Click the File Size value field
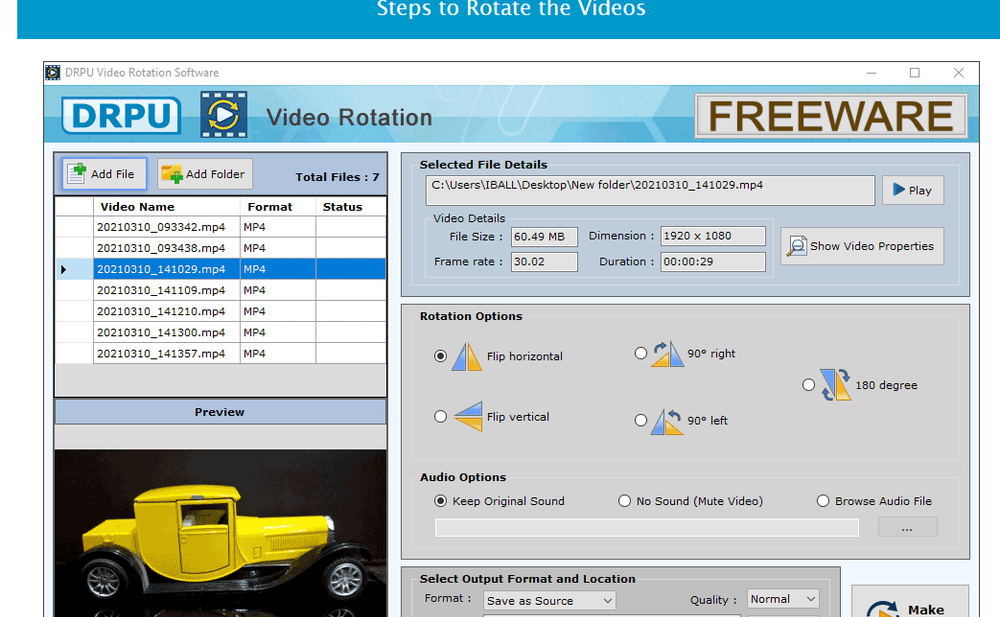 (544, 237)
